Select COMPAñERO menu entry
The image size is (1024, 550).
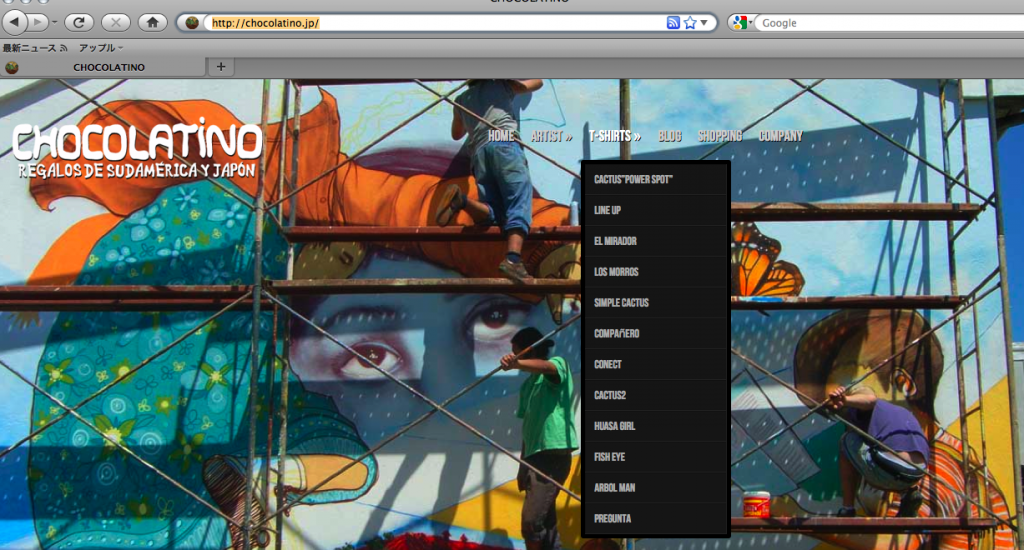(656, 333)
